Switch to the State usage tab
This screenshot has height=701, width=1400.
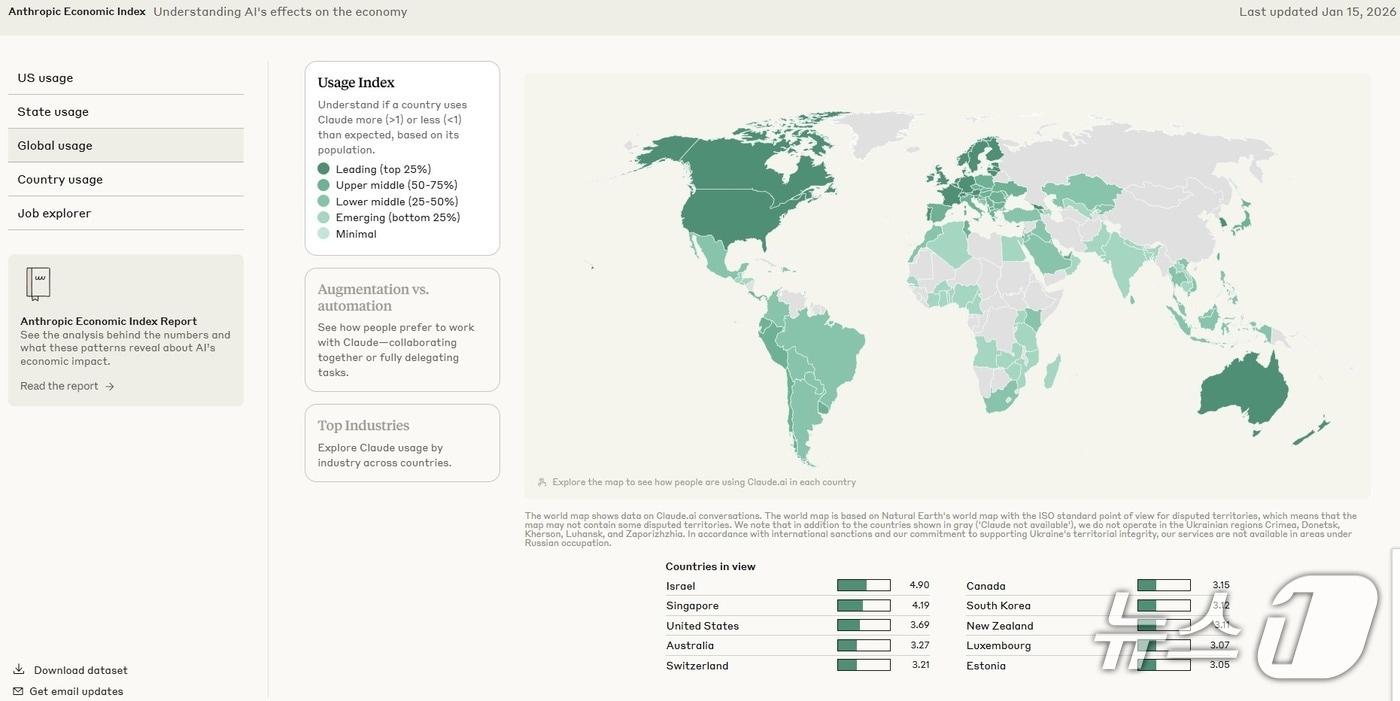click(53, 112)
